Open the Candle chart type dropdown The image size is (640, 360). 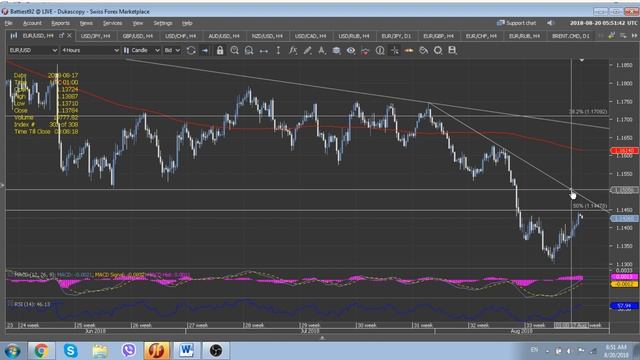point(142,50)
